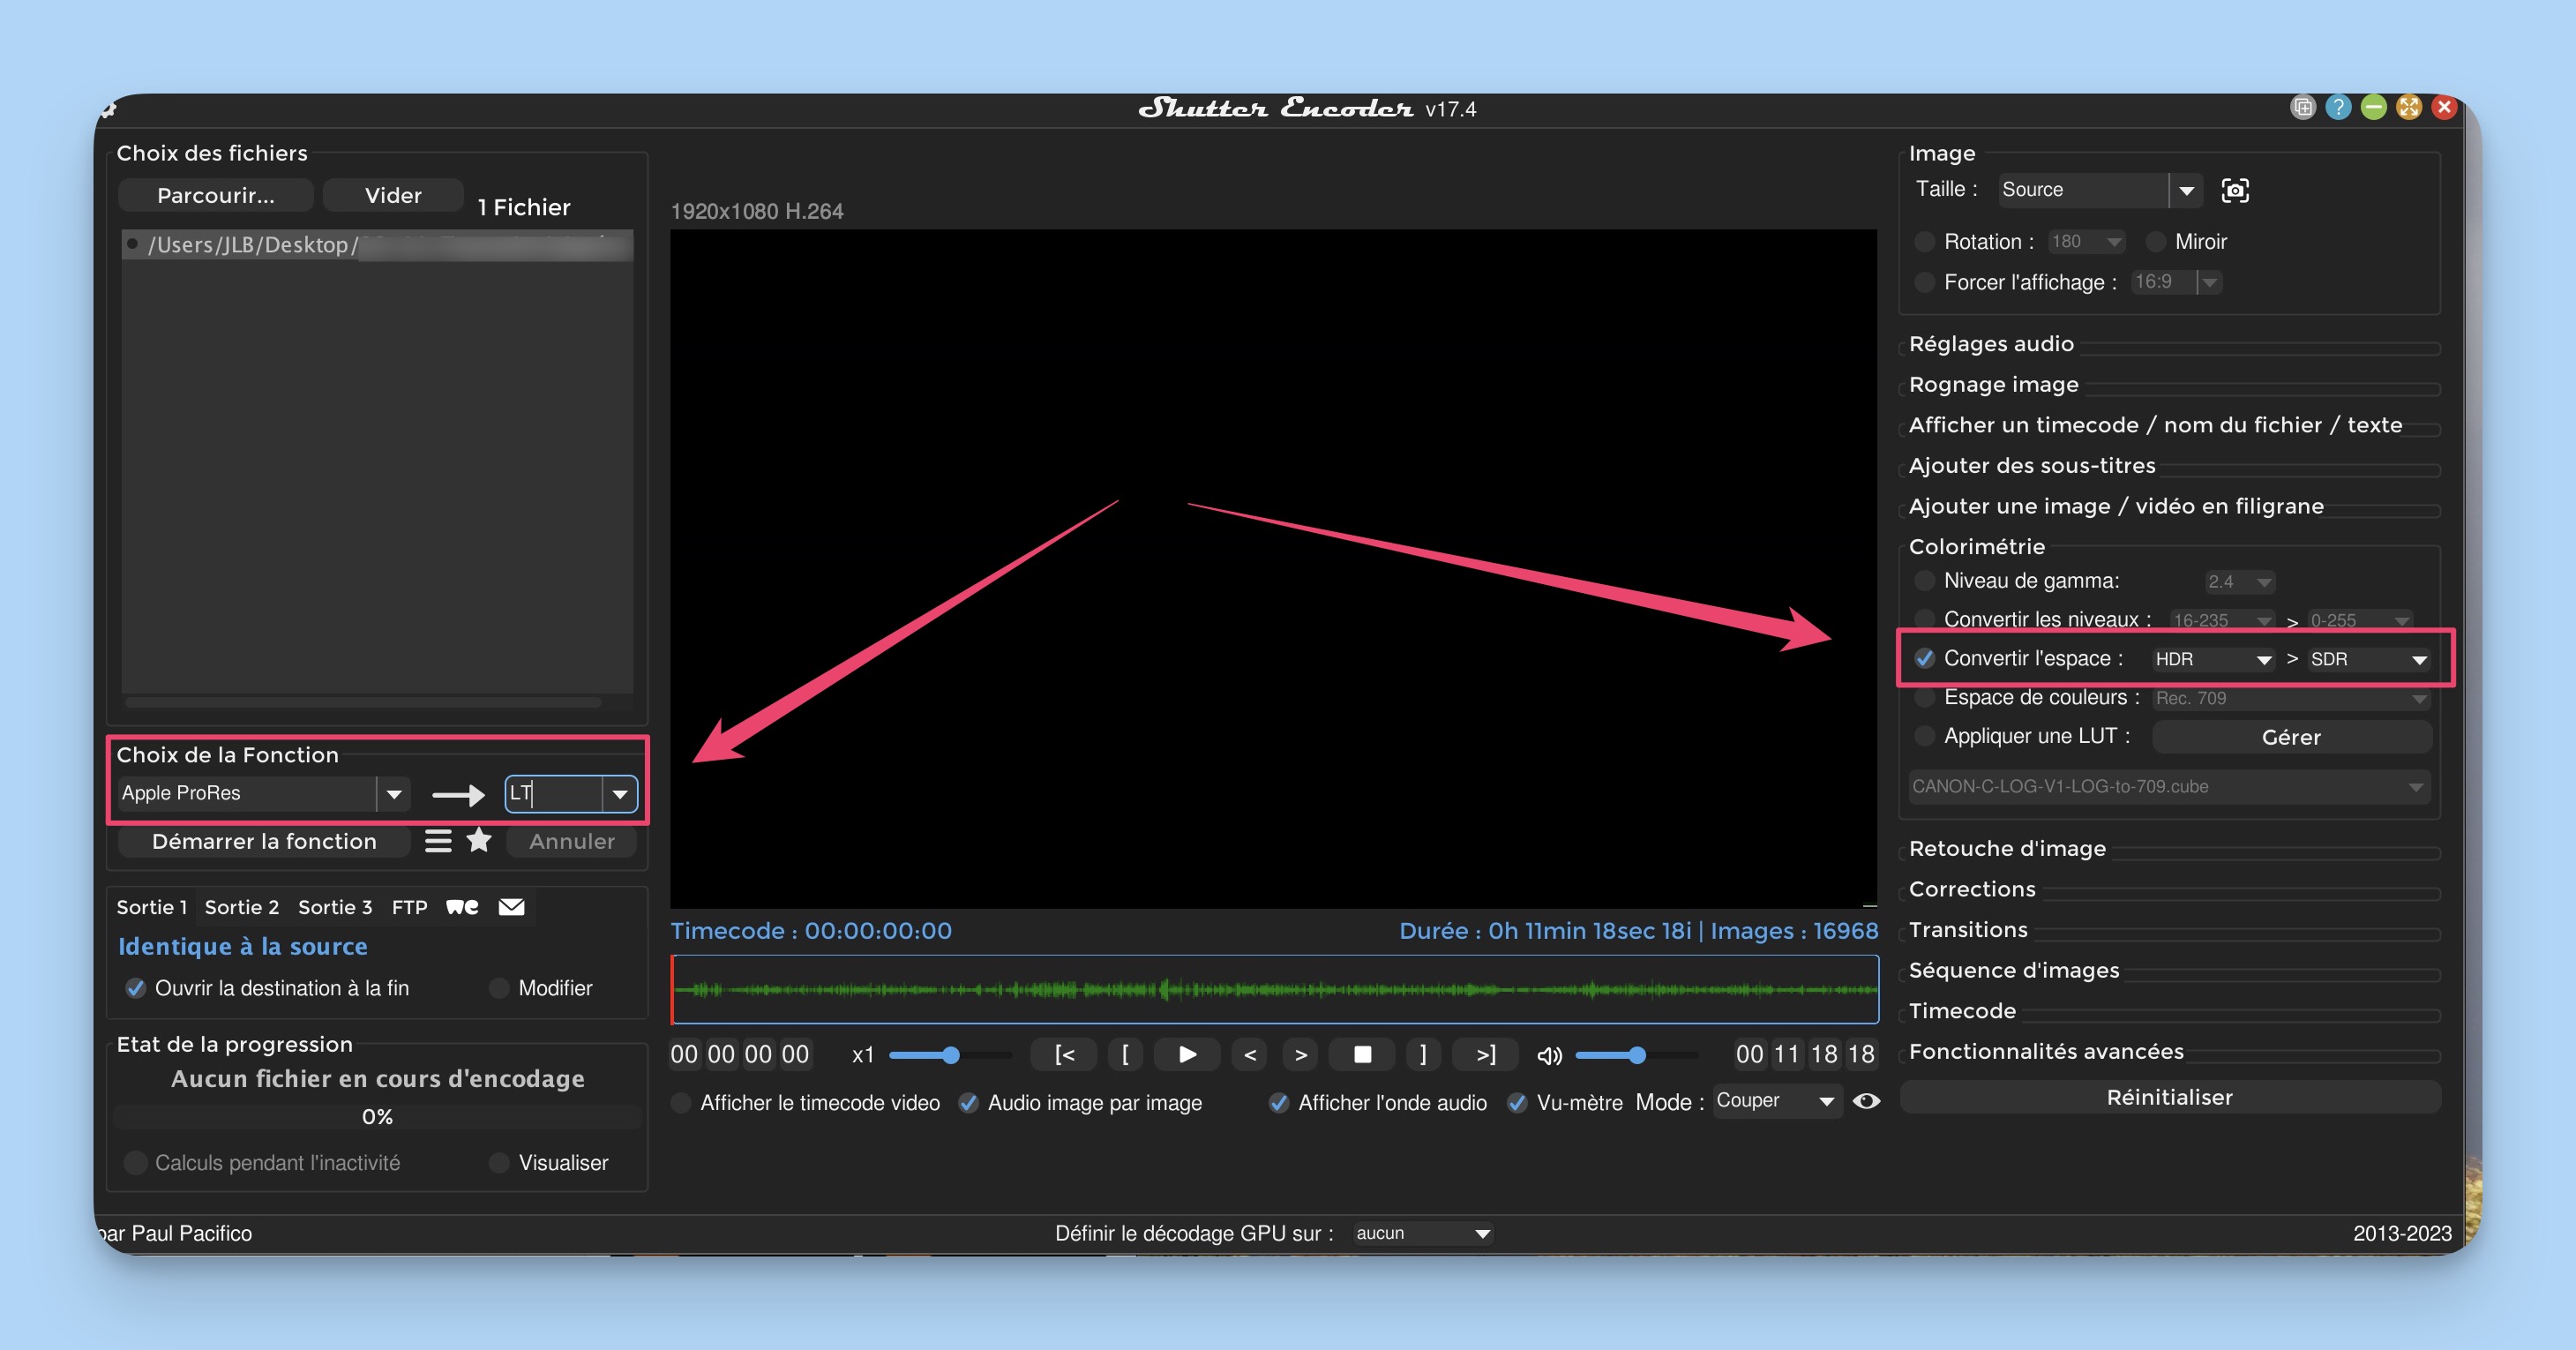Switch to the Sortie 2 tab
The image size is (2576, 1350).
click(241, 907)
